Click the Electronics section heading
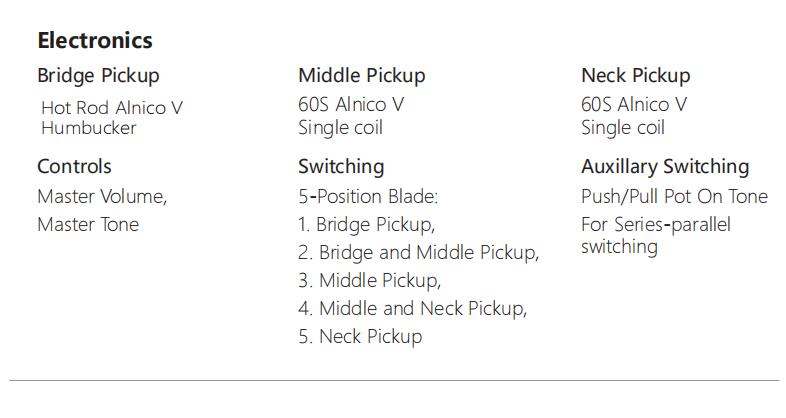This screenshot has height=418, width=786. click(95, 41)
